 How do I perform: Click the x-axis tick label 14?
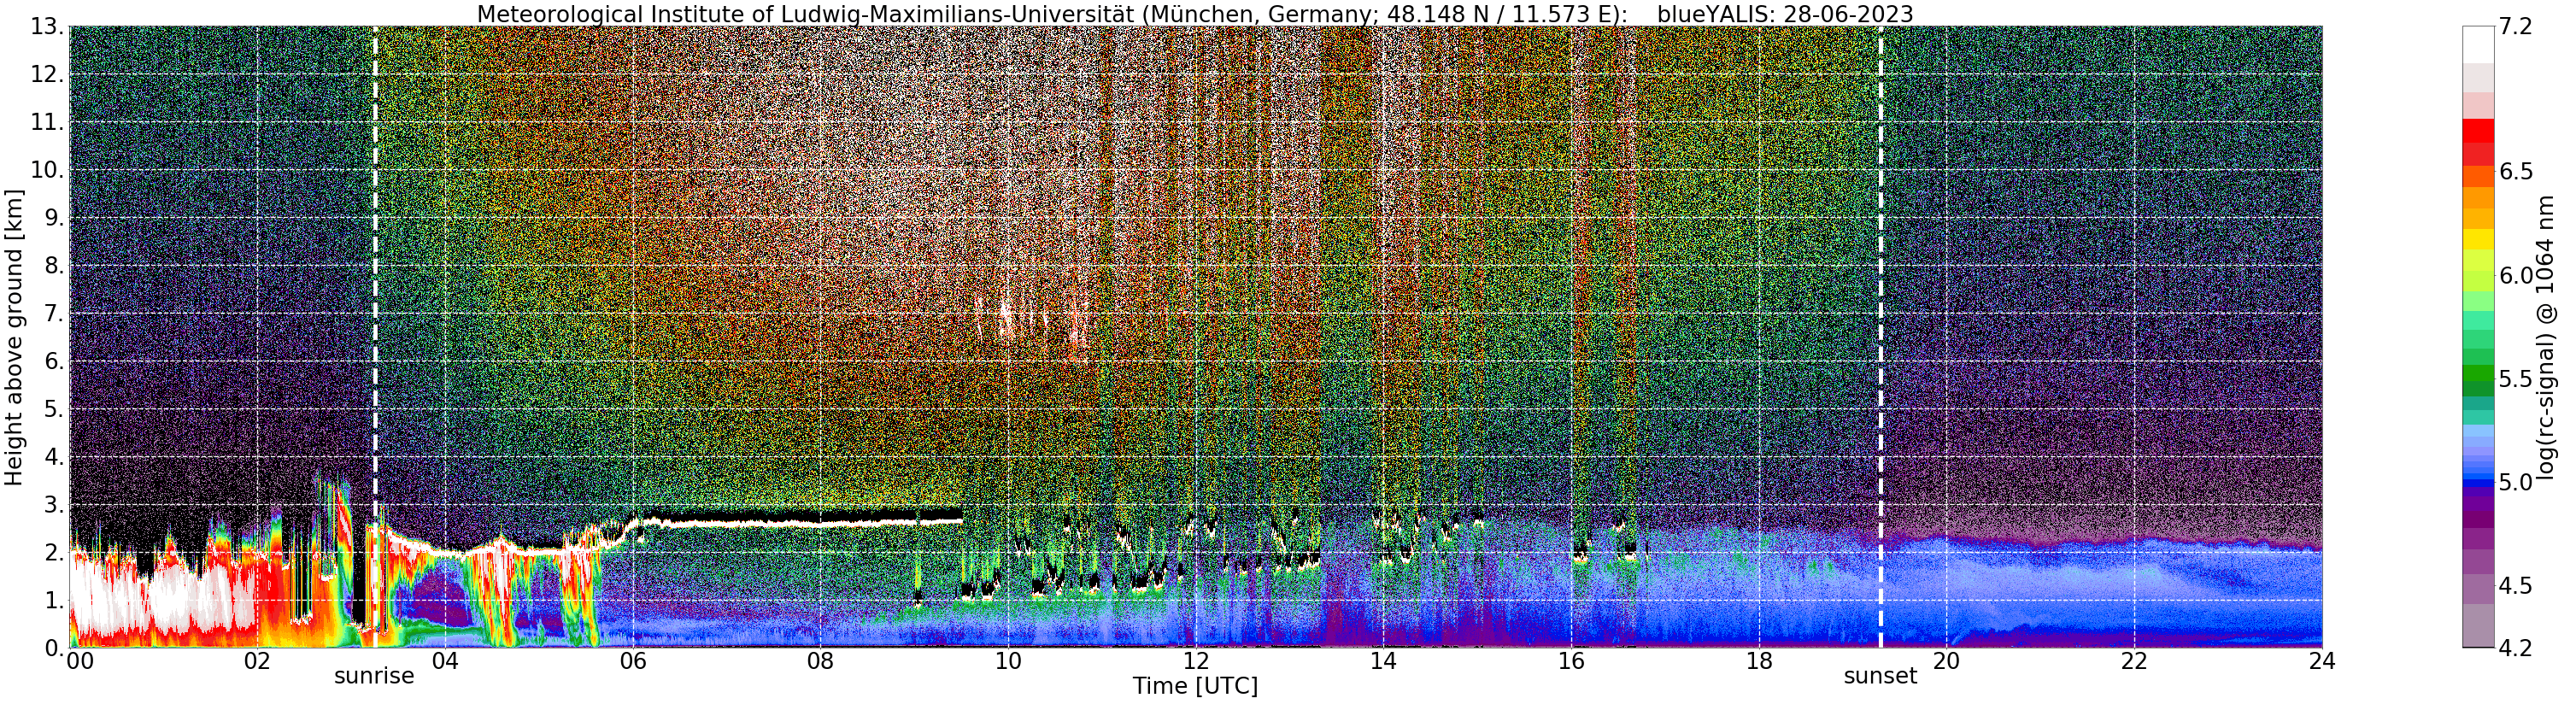[x=1384, y=661]
